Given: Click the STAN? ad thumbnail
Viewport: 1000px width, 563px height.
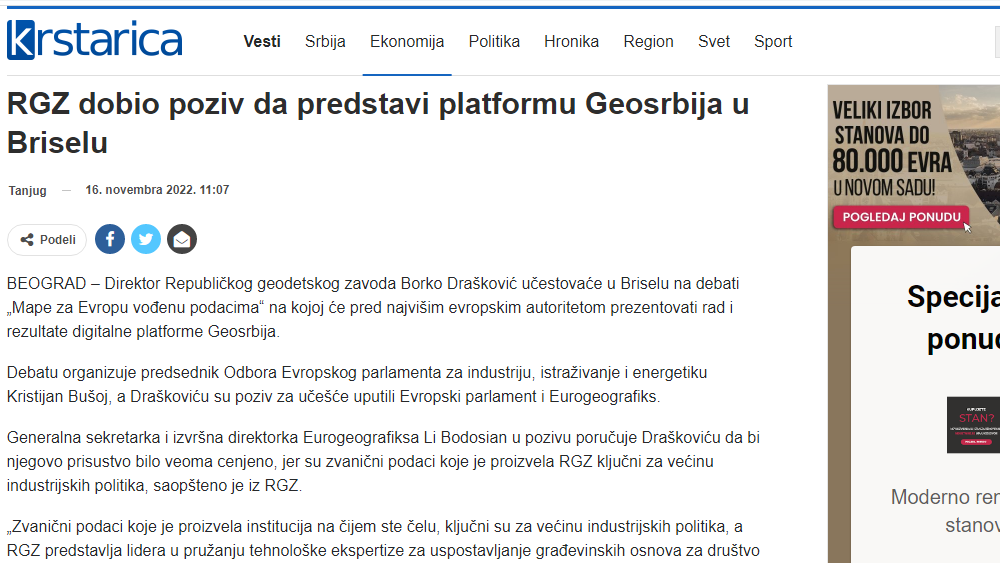Looking at the screenshot, I should pos(973,425).
